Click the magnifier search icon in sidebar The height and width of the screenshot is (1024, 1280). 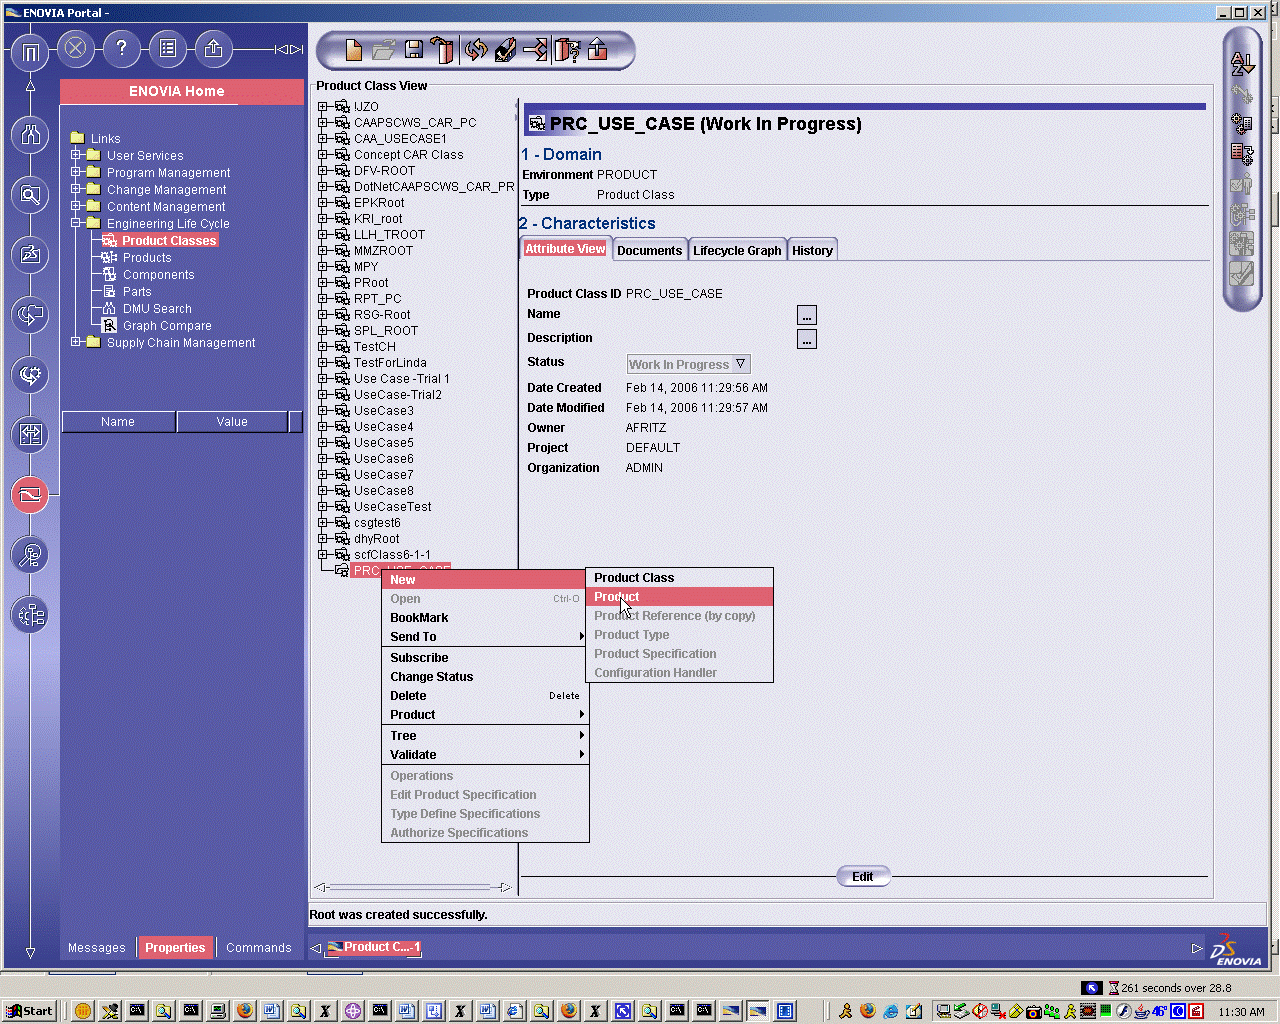pos(30,194)
